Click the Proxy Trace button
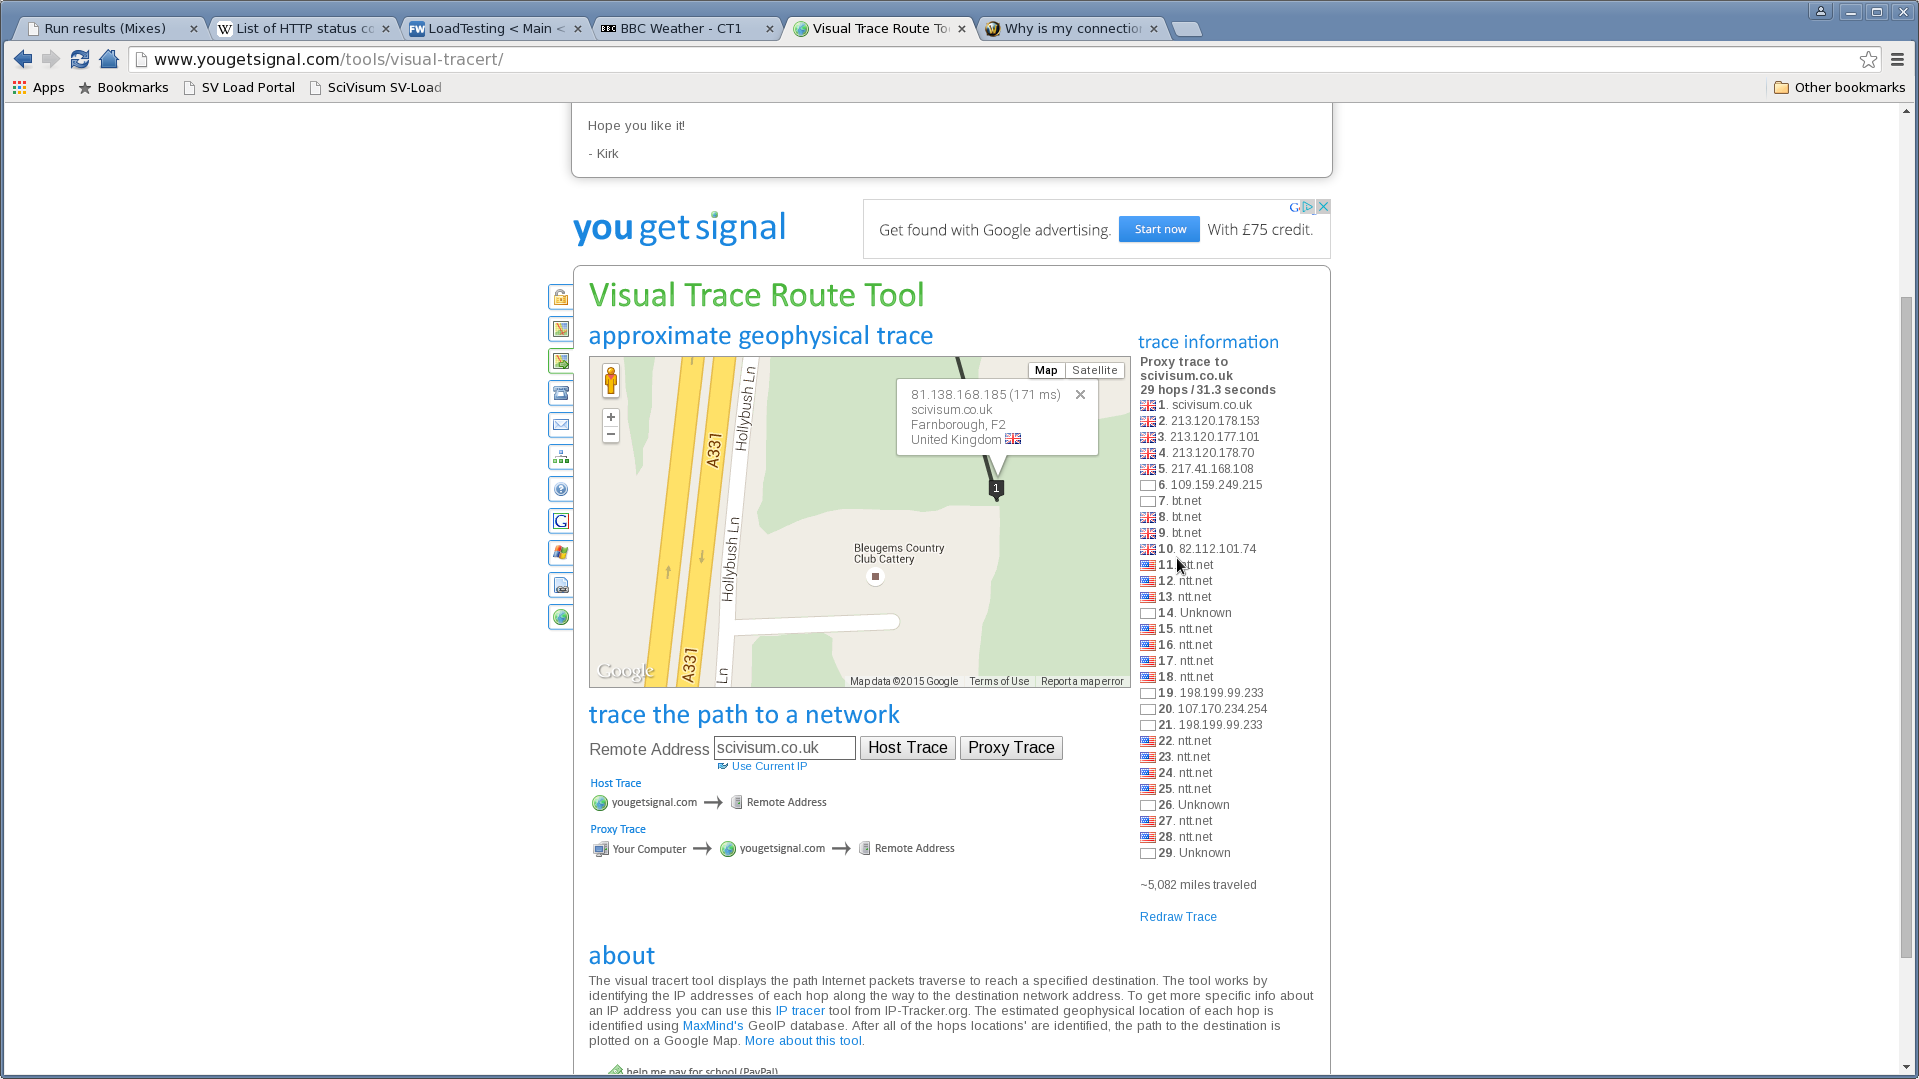 click(1011, 748)
